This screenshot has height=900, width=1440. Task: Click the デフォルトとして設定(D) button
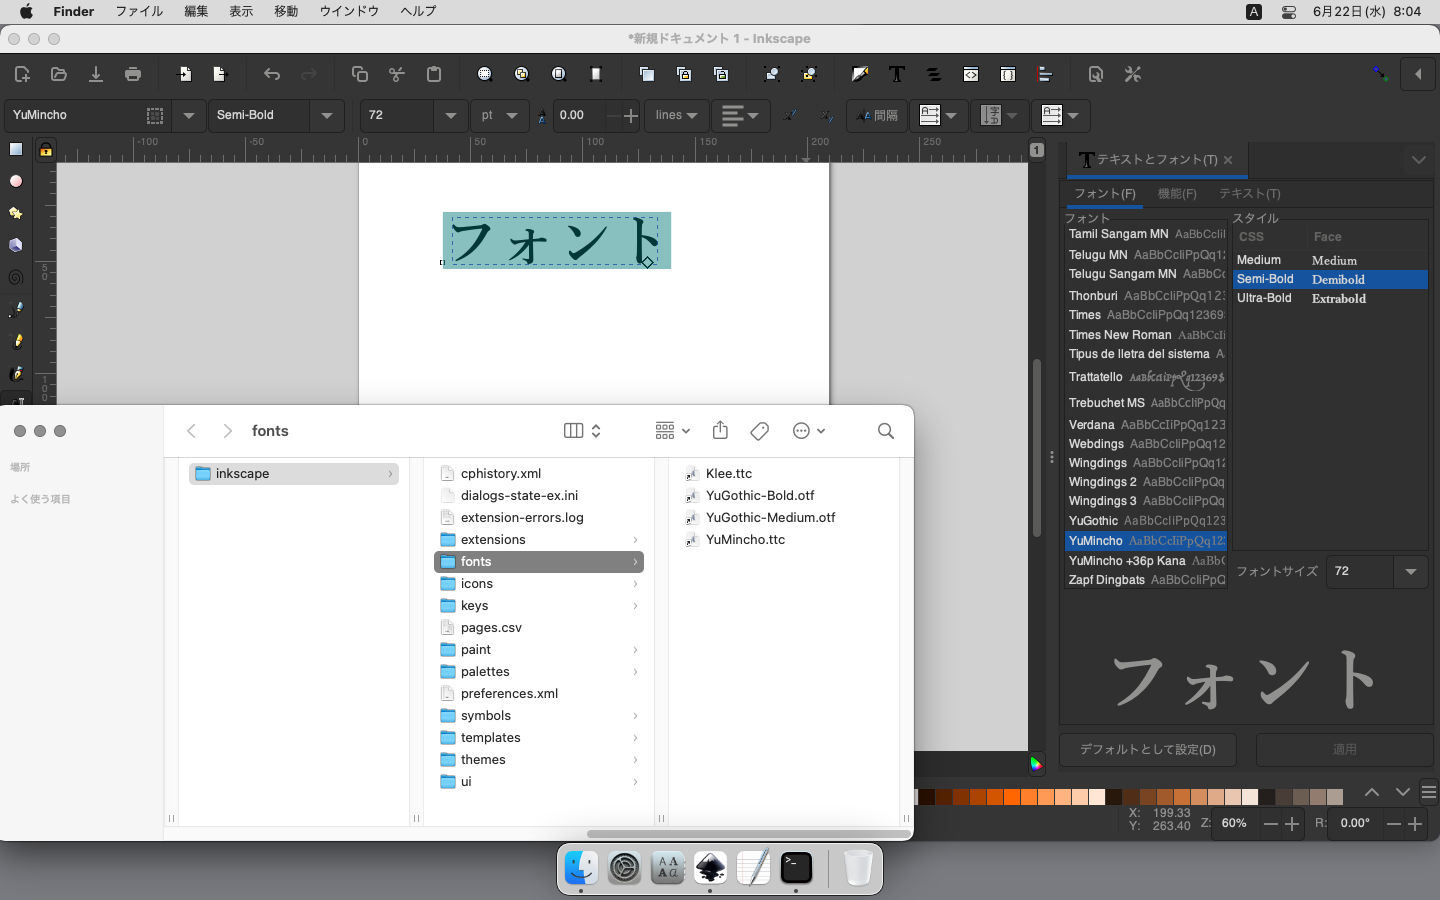1147,749
